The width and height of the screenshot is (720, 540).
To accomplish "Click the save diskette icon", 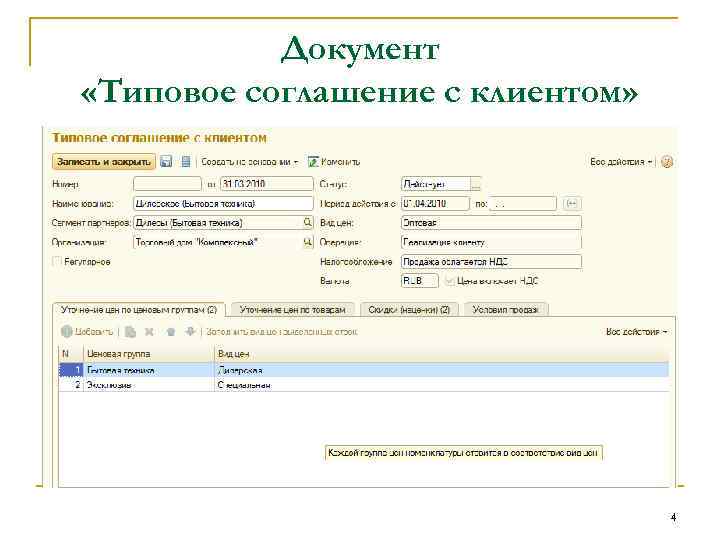I will point(166,162).
